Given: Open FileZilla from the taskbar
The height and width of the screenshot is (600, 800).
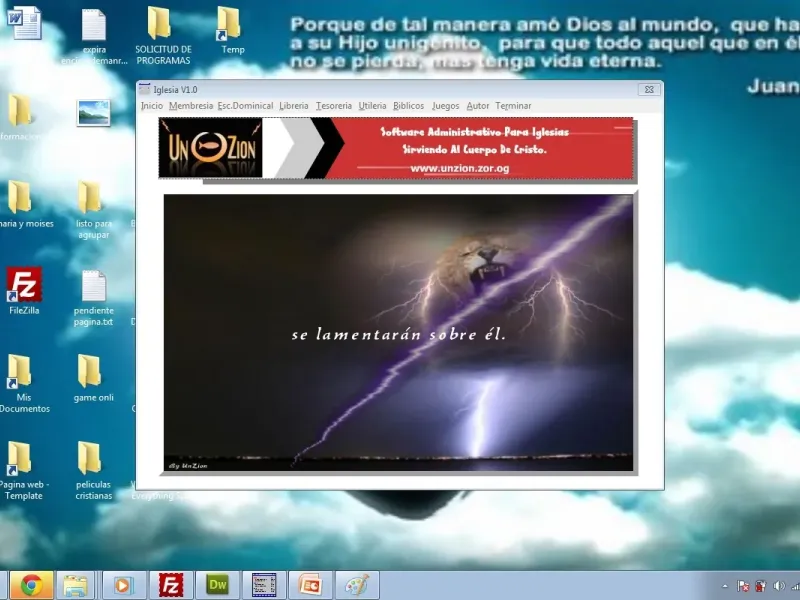Looking at the screenshot, I should click(x=170, y=585).
